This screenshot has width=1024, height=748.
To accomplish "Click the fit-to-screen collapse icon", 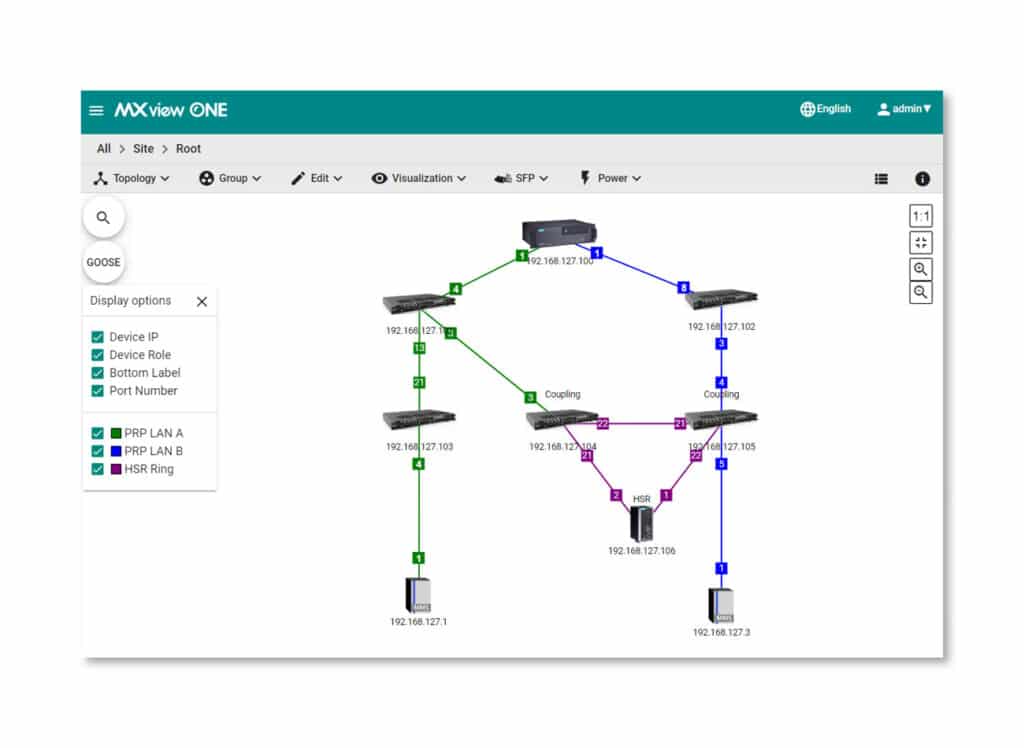I will point(920,243).
